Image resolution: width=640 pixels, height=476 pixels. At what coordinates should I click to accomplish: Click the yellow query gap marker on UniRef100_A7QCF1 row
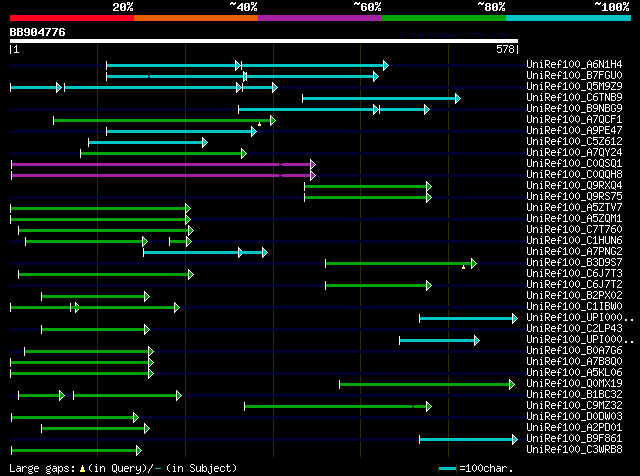pos(259,124)
